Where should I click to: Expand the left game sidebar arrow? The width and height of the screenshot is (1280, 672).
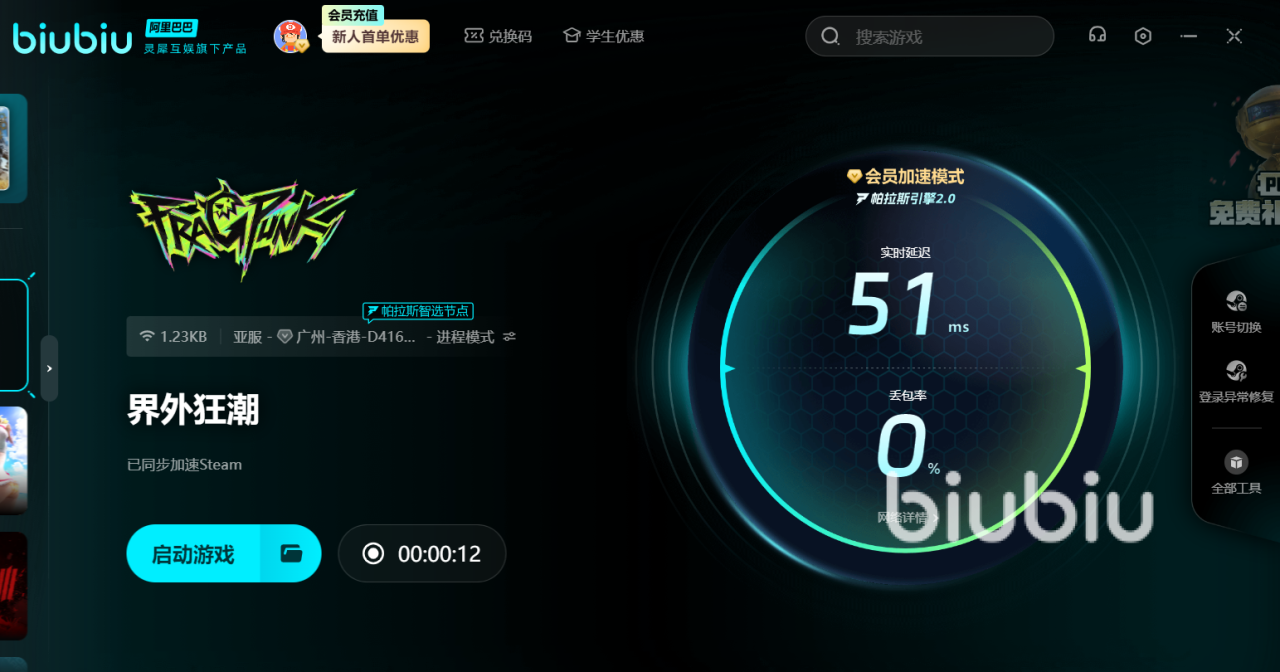[x=49, y=368]
